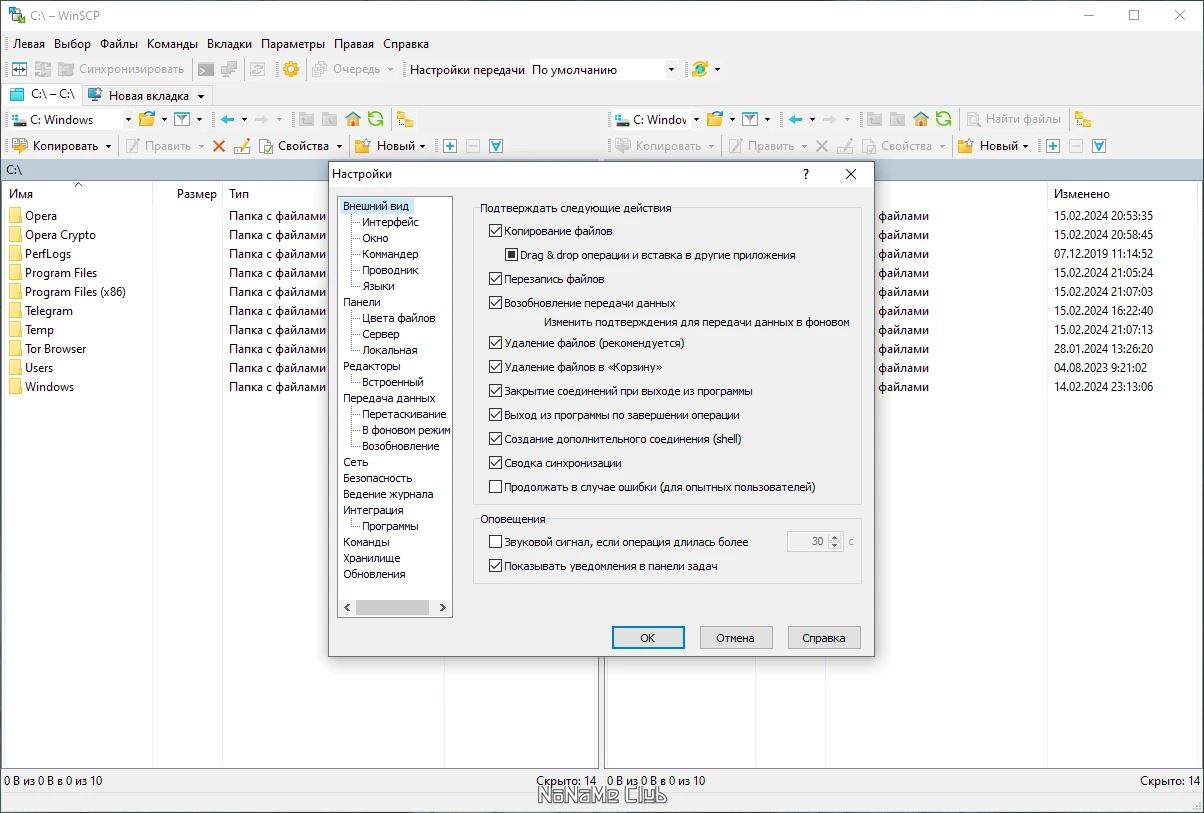Open the По умолчанию transfer settings dropdown
Viewport: 1204px width, 813px height.
pos(603,70)
